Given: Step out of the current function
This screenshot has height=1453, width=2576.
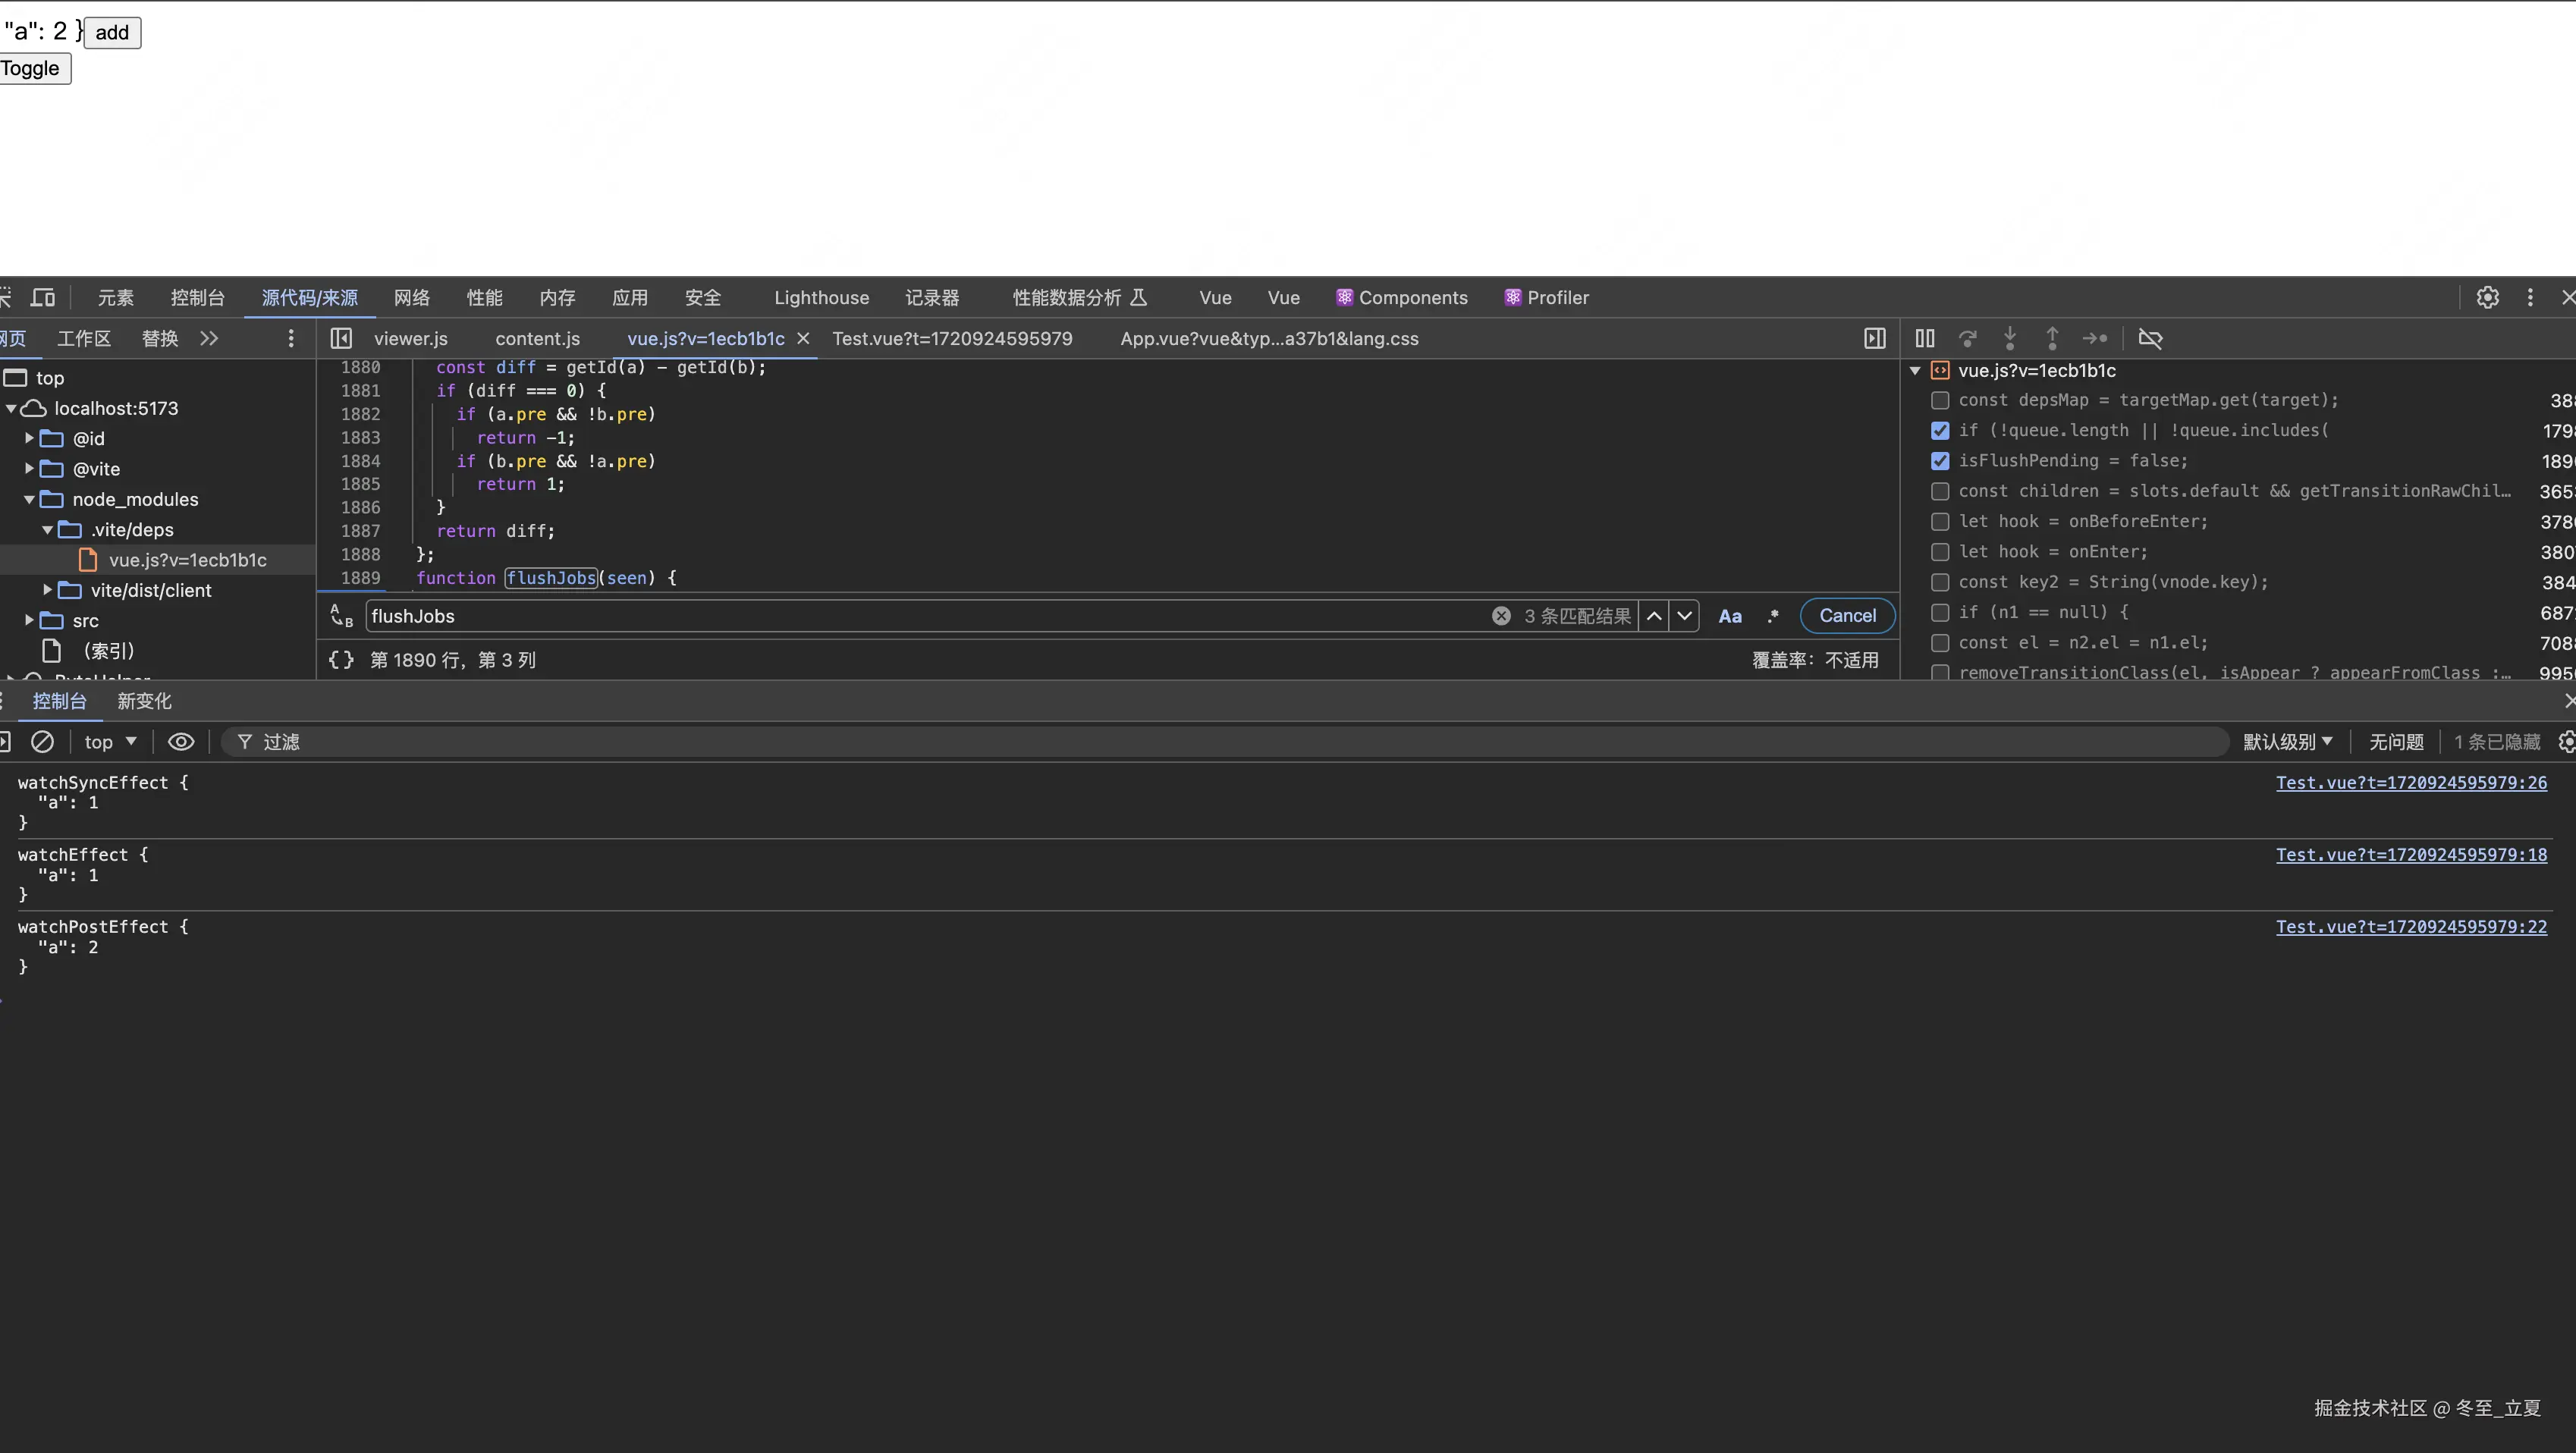Looking at the screenshot, I should pos(2052,338).
